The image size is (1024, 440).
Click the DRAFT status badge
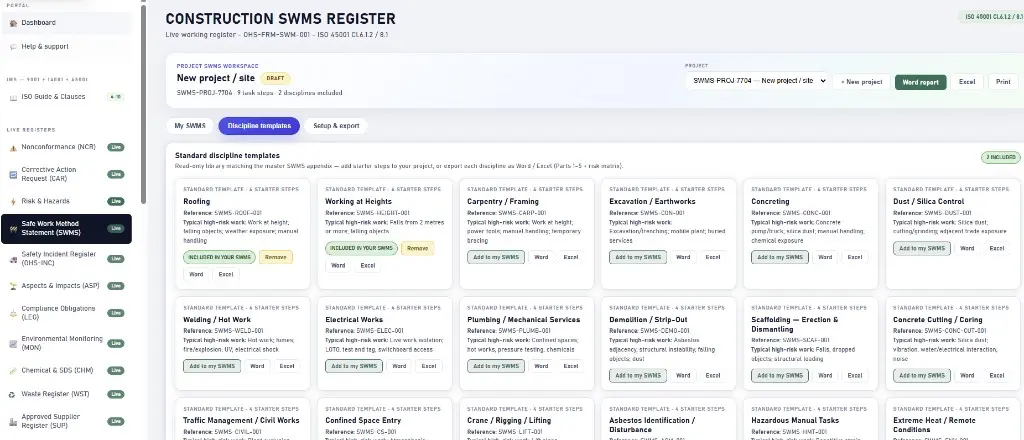point(276,78)
